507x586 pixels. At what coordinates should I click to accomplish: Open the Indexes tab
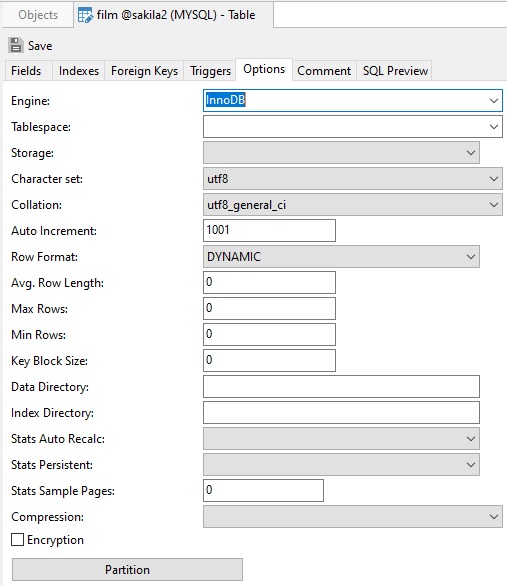pos(79,70)
